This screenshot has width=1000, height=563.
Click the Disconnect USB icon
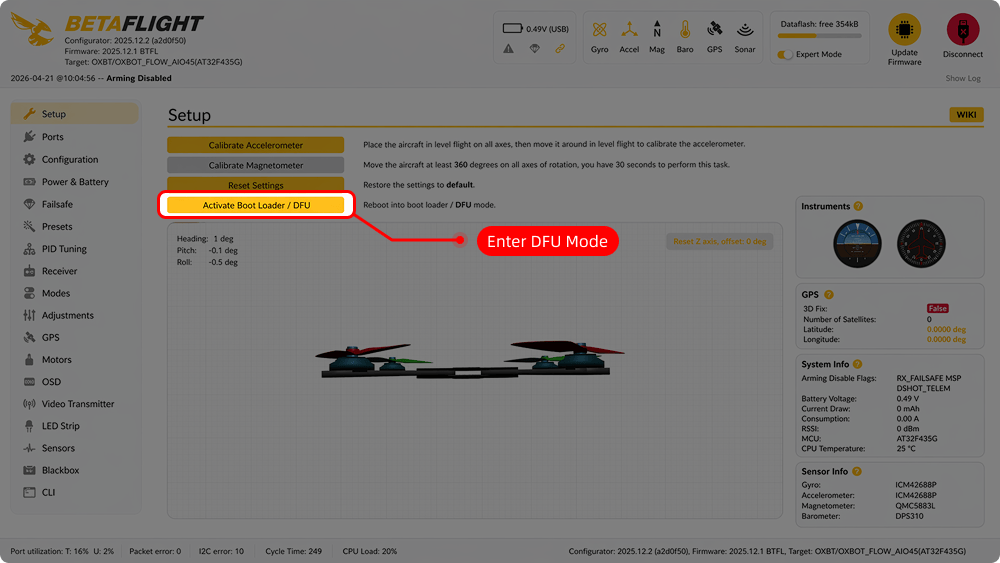pyautogui.click(x=962, y=30)
